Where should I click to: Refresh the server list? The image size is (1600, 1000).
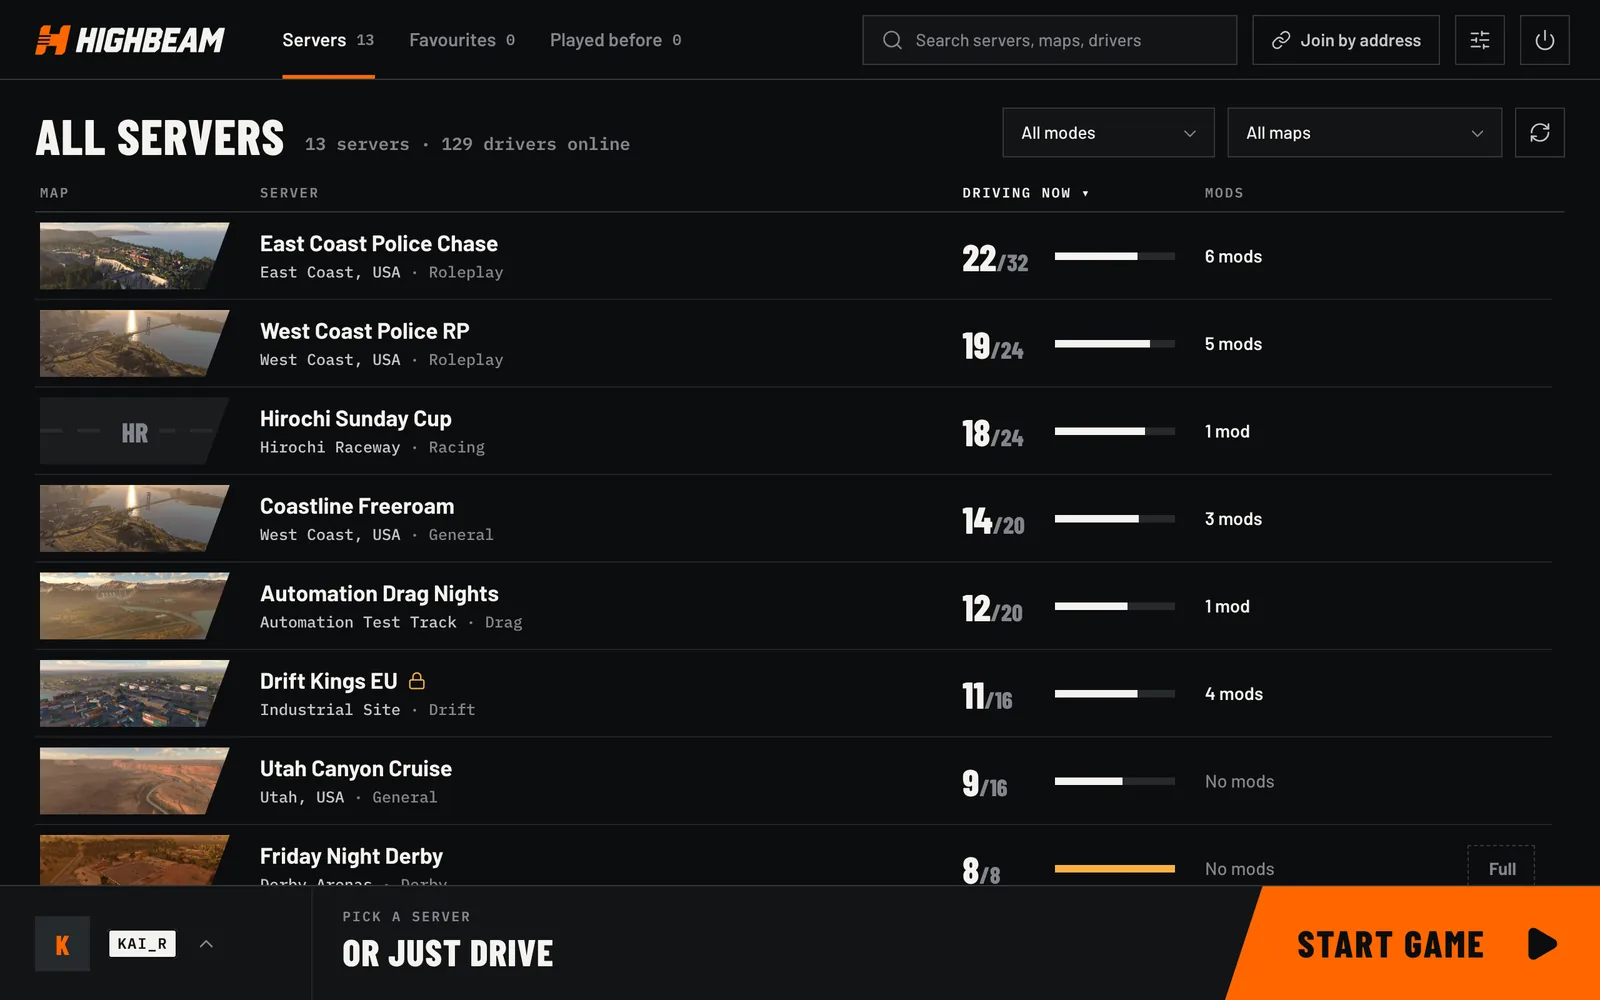click(x=1539, y=133)
